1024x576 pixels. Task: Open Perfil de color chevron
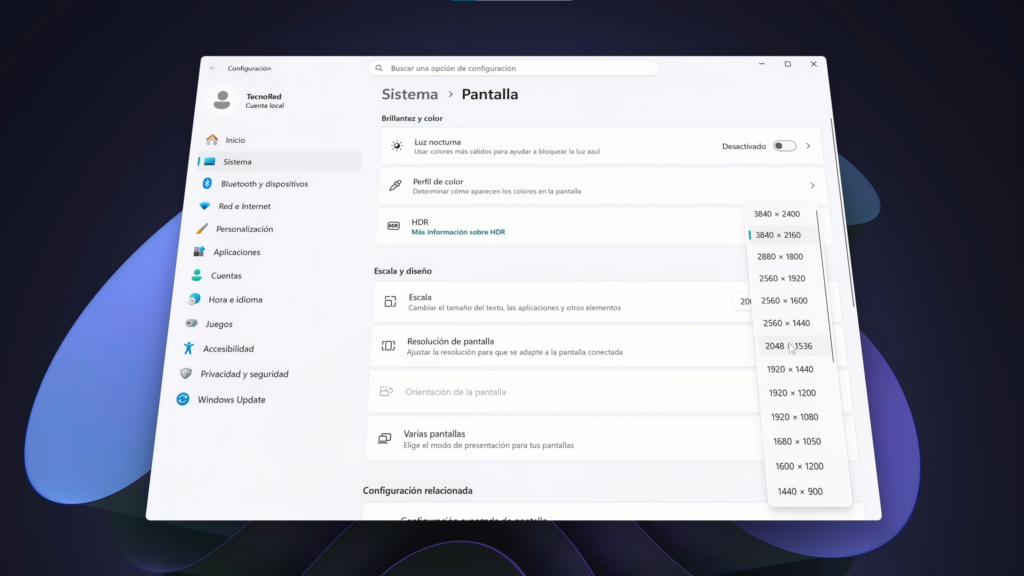click(x=812, y=186)
